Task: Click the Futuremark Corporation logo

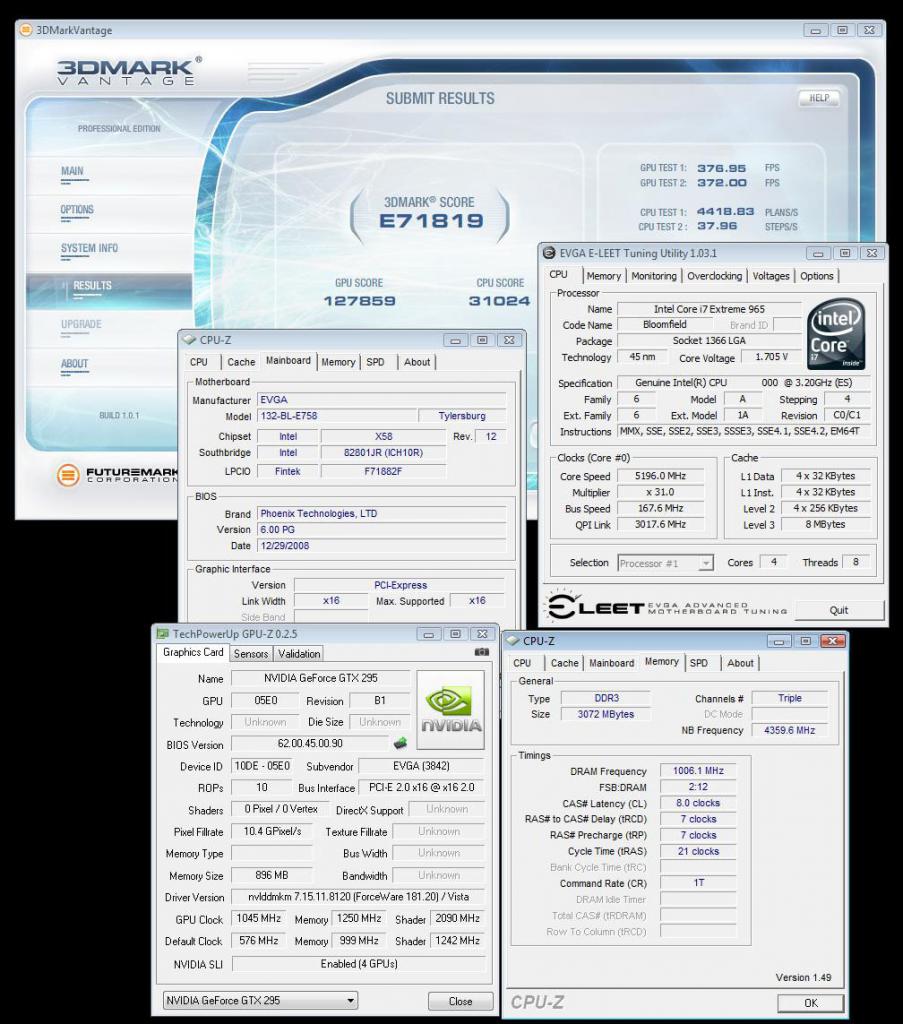Action: [x=118, y=475]
